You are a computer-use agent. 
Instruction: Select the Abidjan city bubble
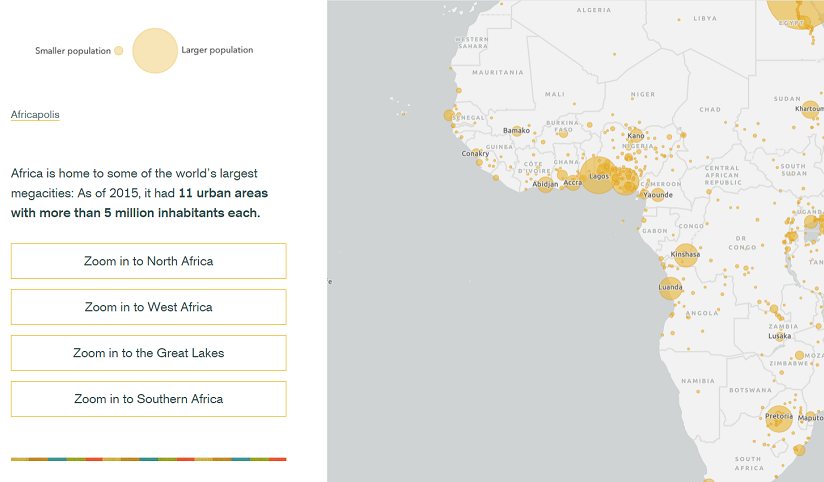(545, 184)
